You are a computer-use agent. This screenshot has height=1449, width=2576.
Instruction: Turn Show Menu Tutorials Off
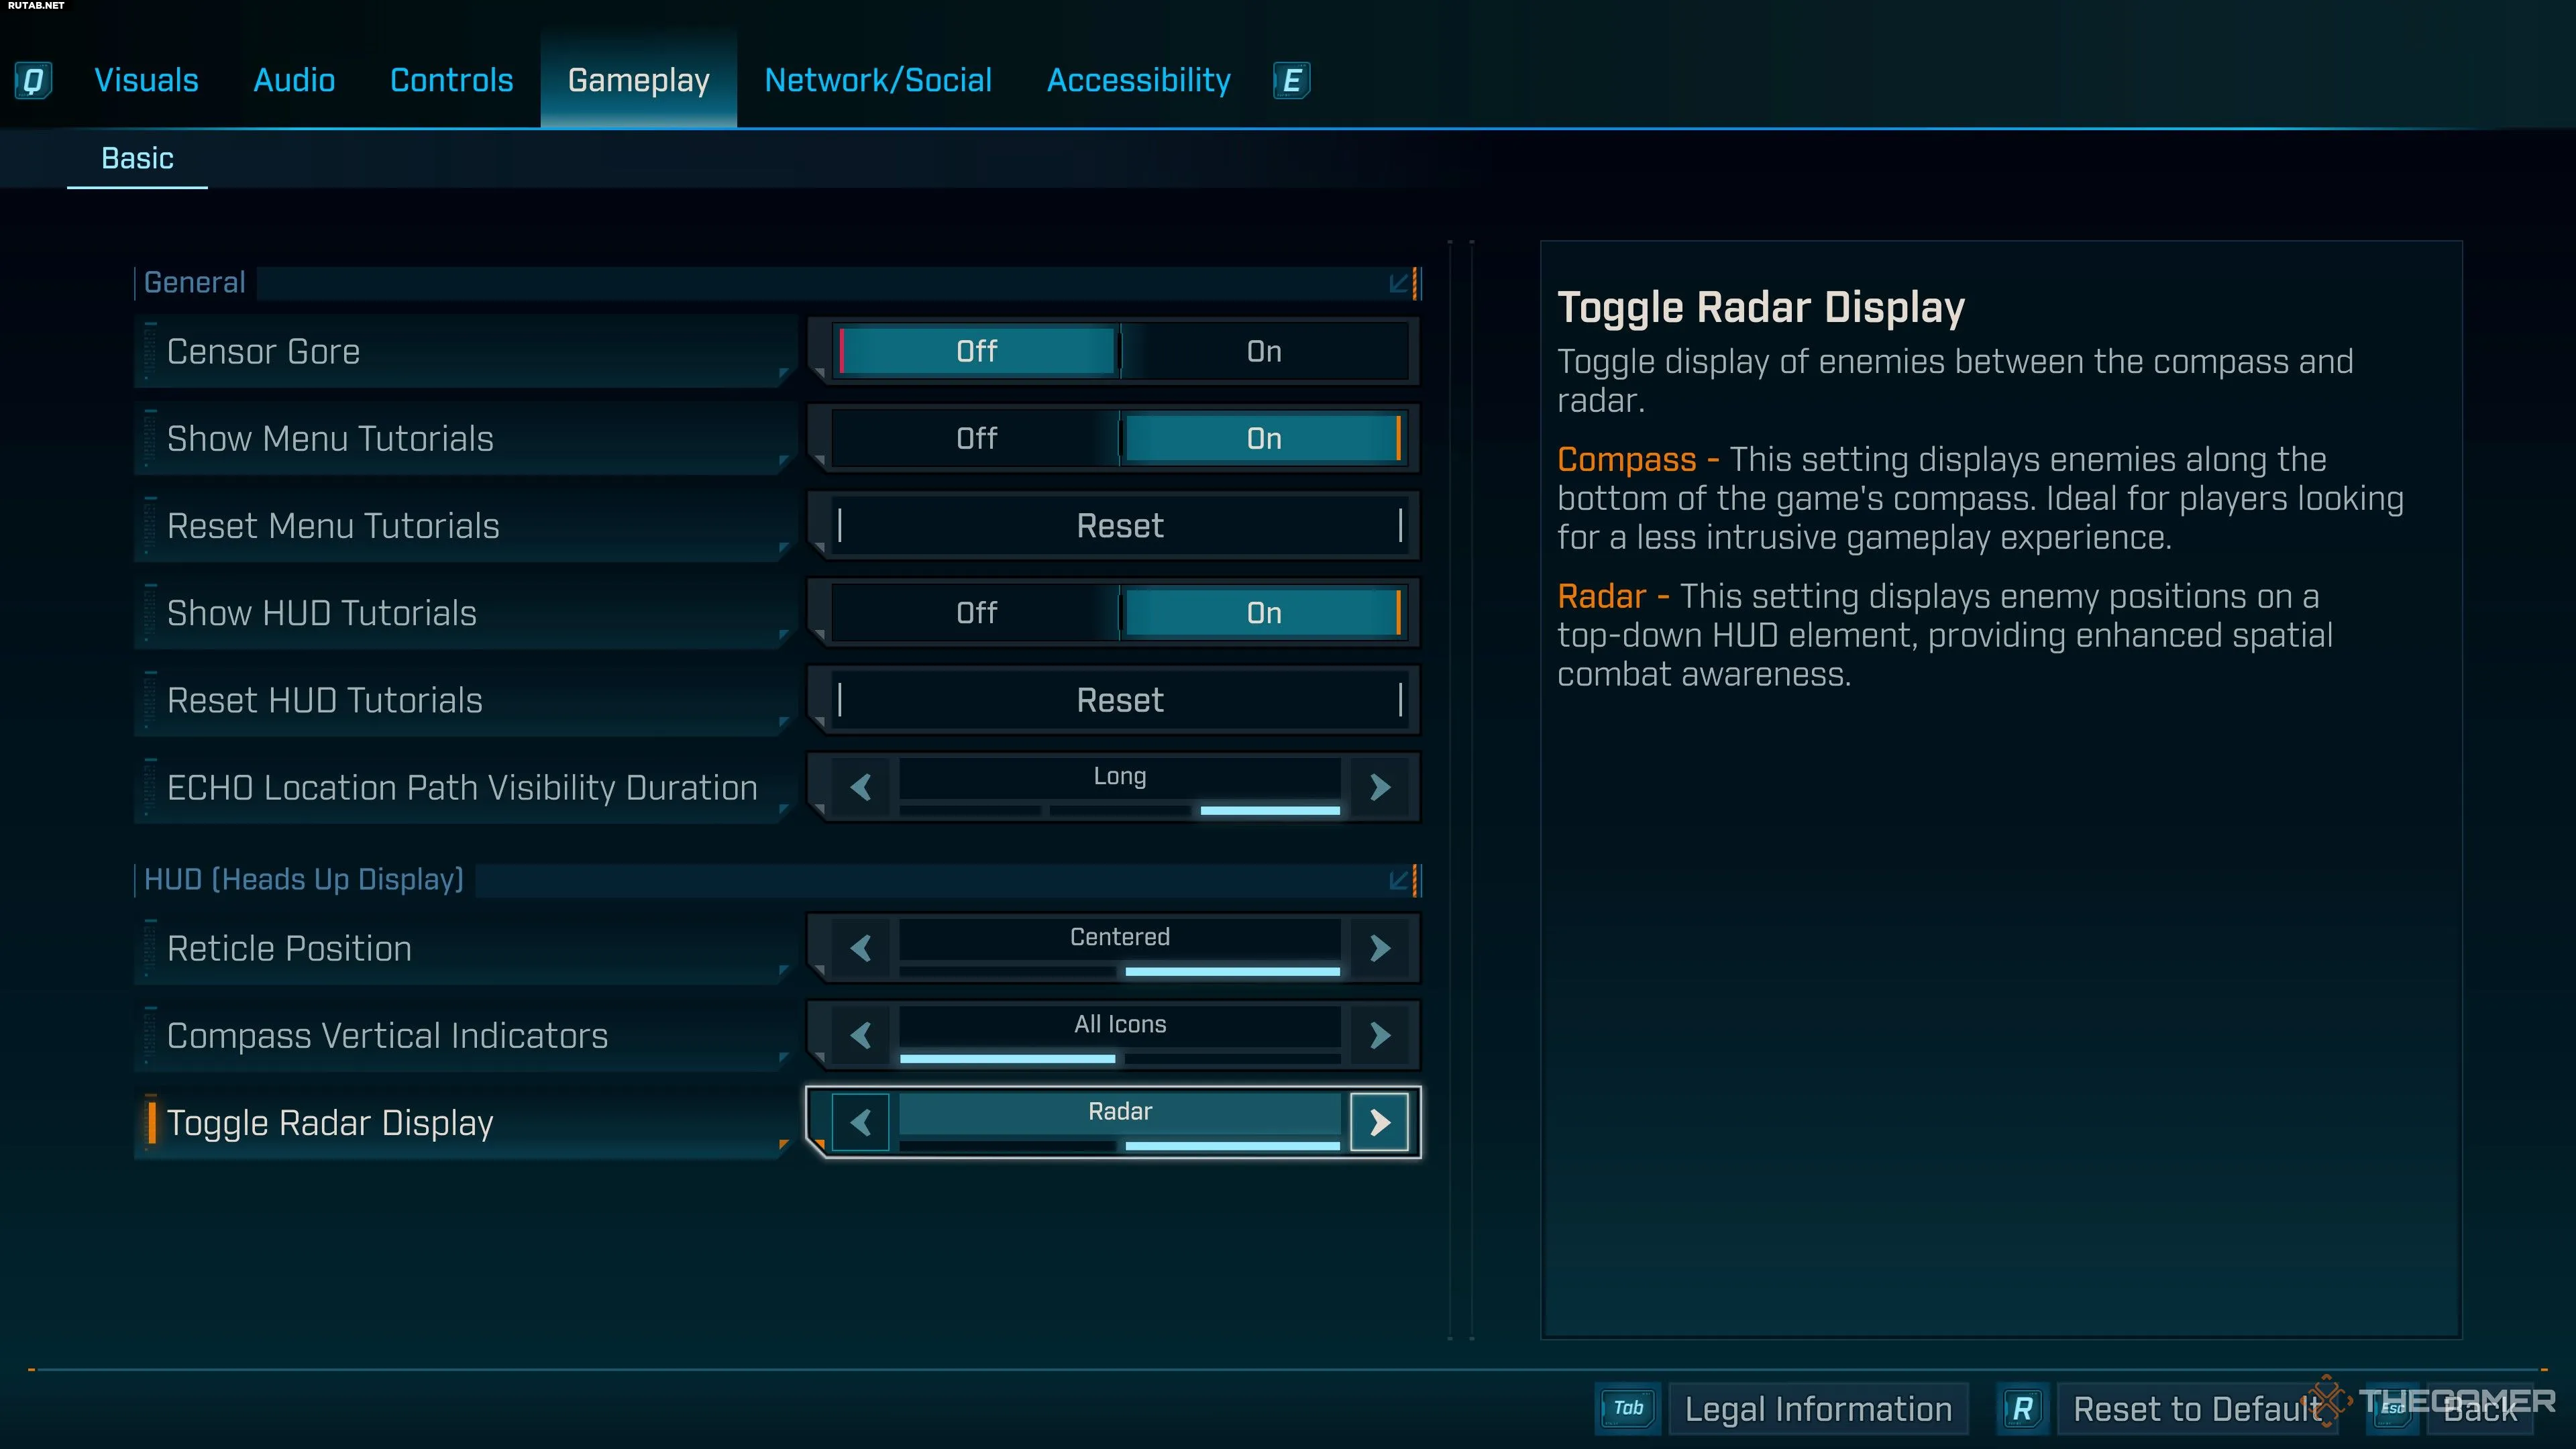click(976, 438)
